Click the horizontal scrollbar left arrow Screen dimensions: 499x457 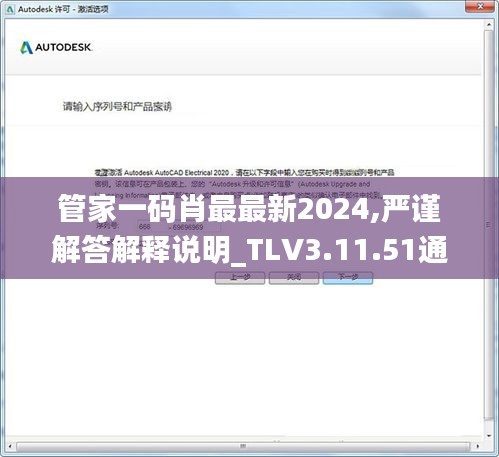coord(10,446)
